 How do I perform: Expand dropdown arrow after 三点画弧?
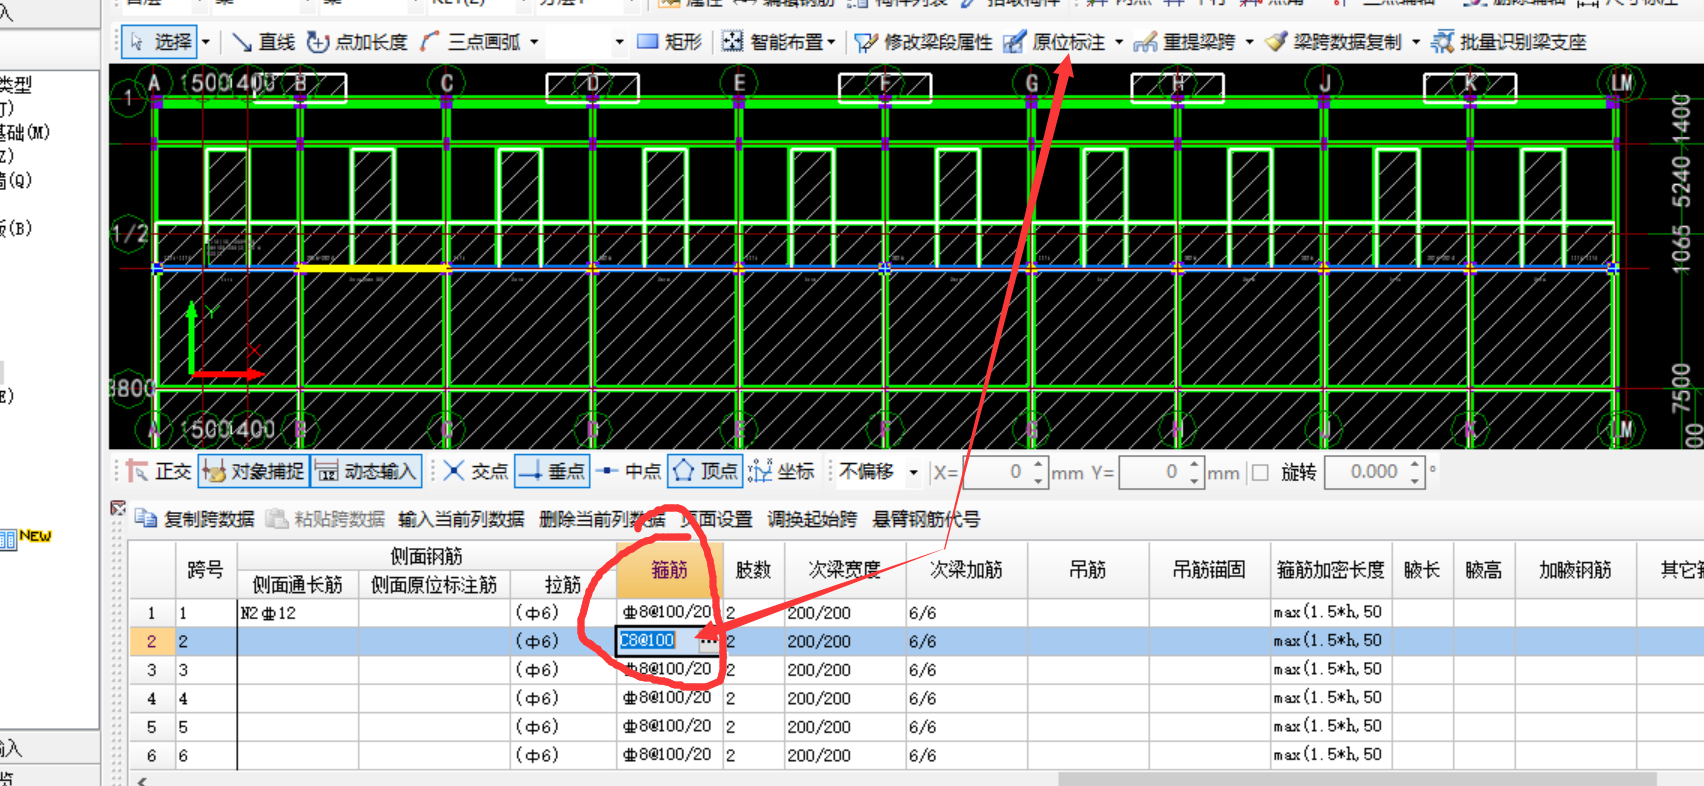(534, 42)
